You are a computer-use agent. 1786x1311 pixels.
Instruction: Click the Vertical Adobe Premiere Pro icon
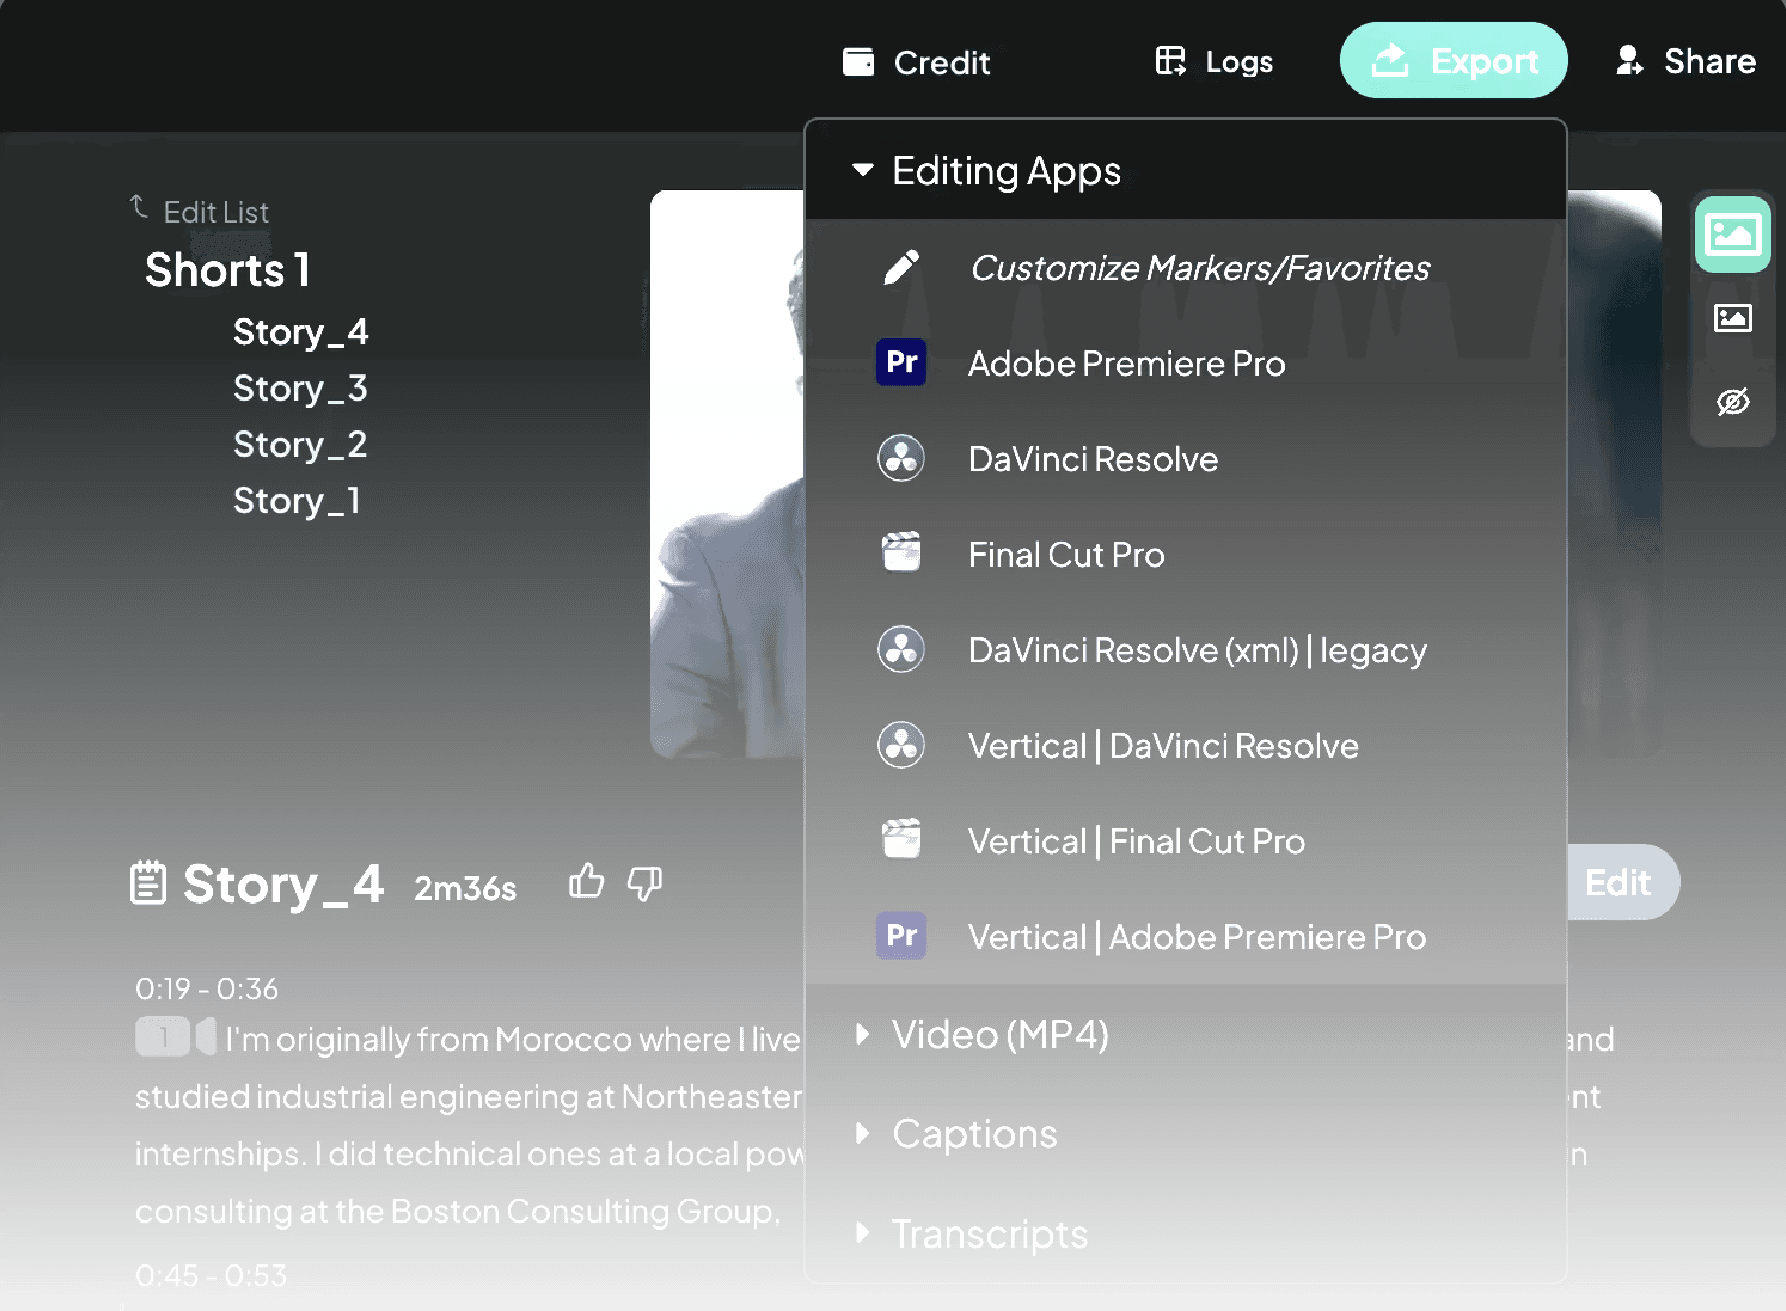point(901,935)
